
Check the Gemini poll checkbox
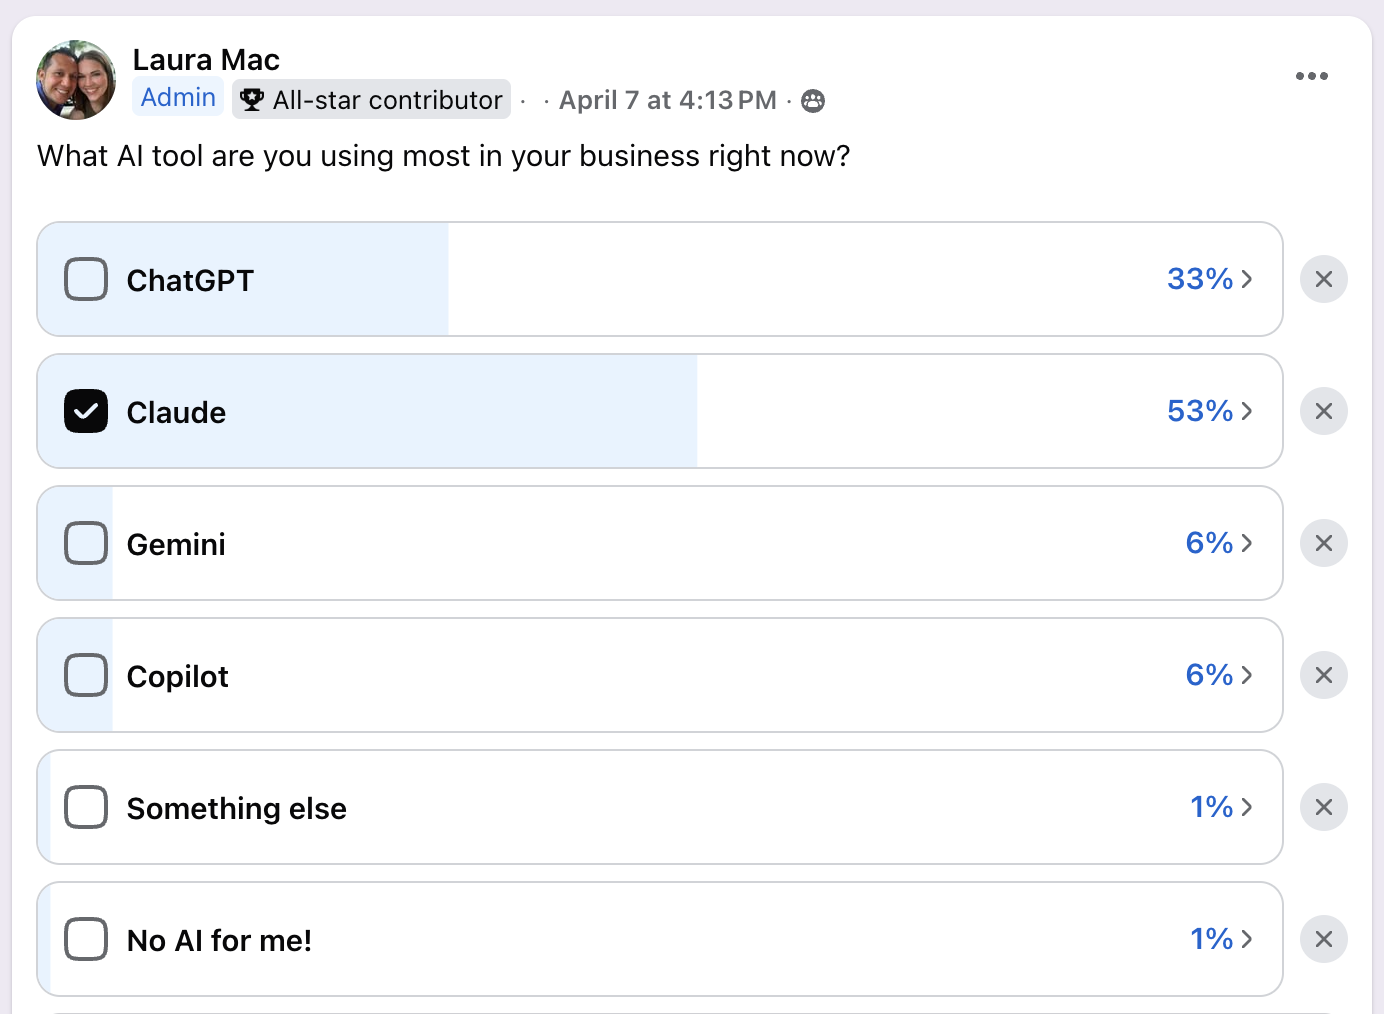(x=86, y=543)
